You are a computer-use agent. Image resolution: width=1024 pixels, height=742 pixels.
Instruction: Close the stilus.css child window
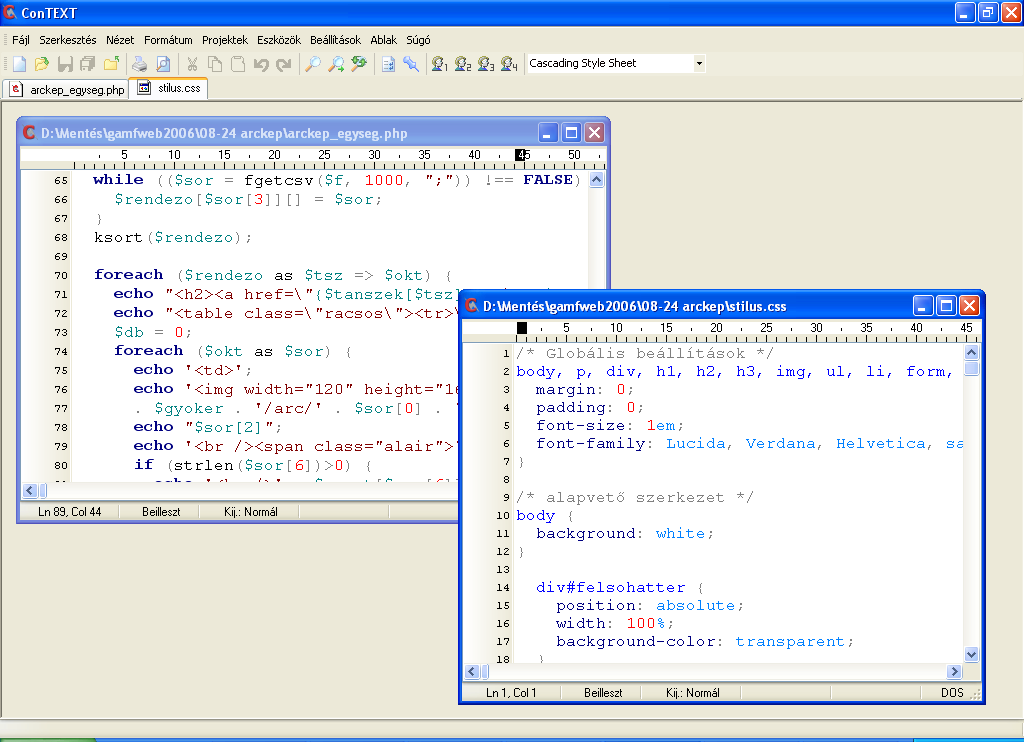coord(969,306)
